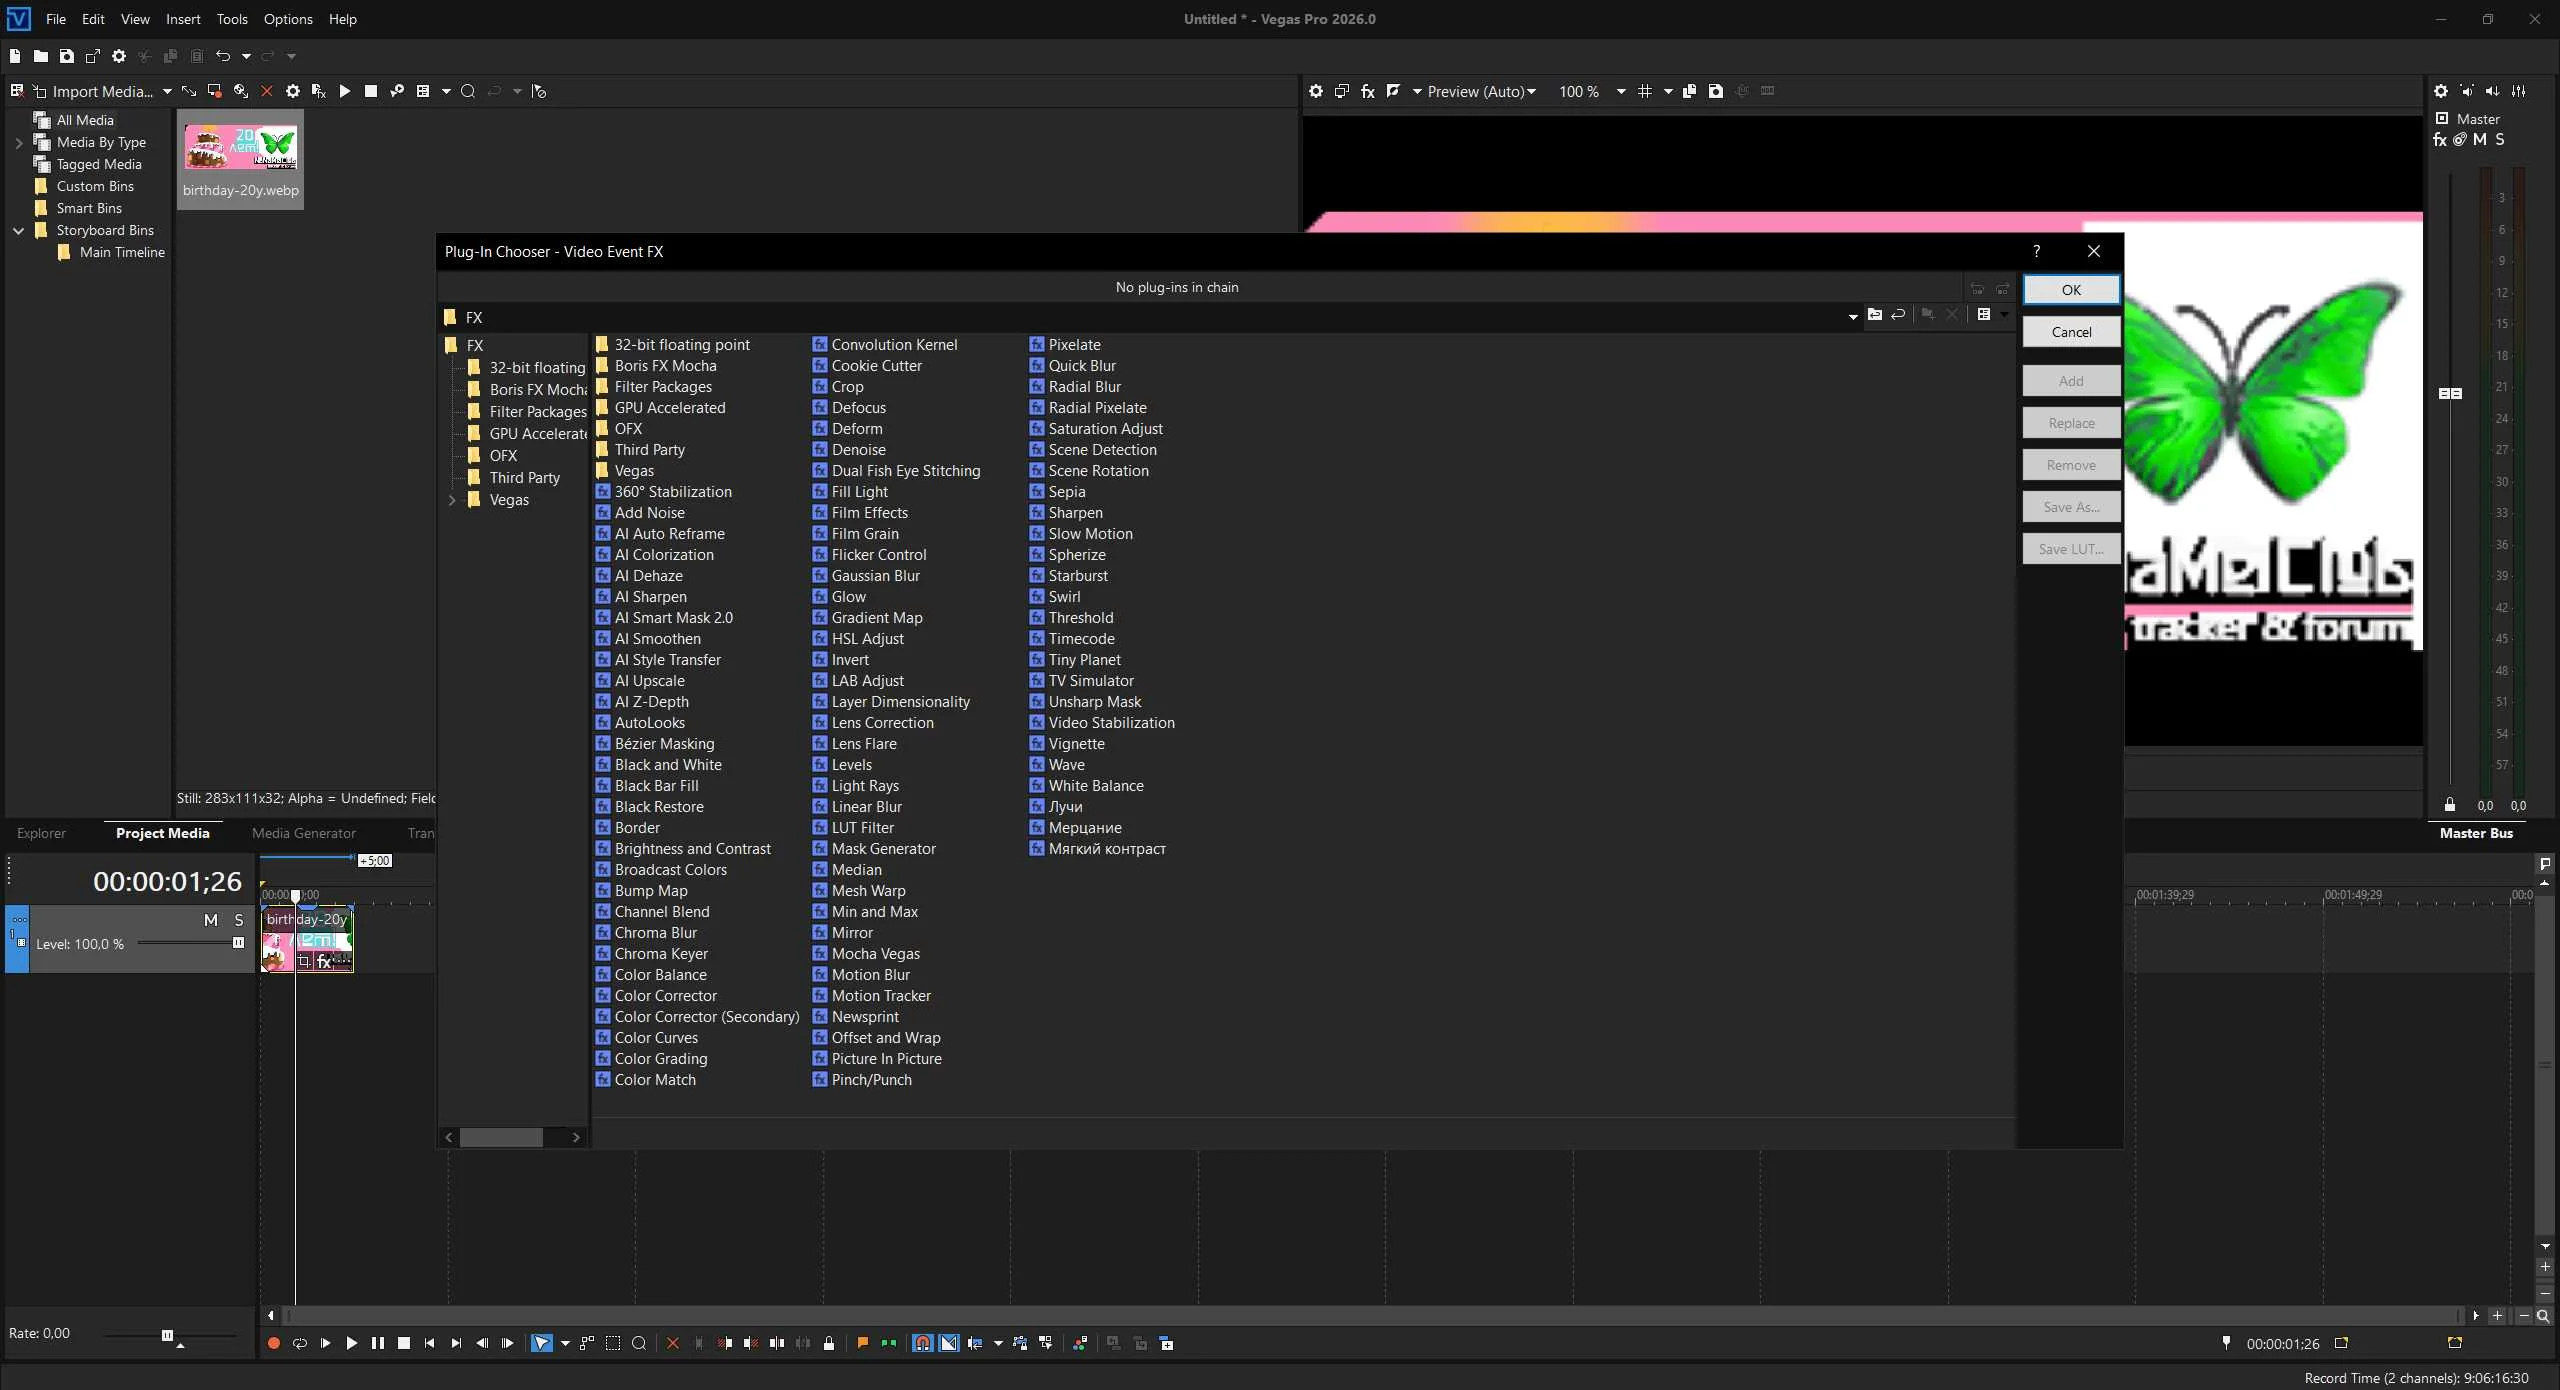This screenshot has width=2560, height=1390.
Task: Save snapshot to file in preview toolbar
Action: [x=1716, y=91]
